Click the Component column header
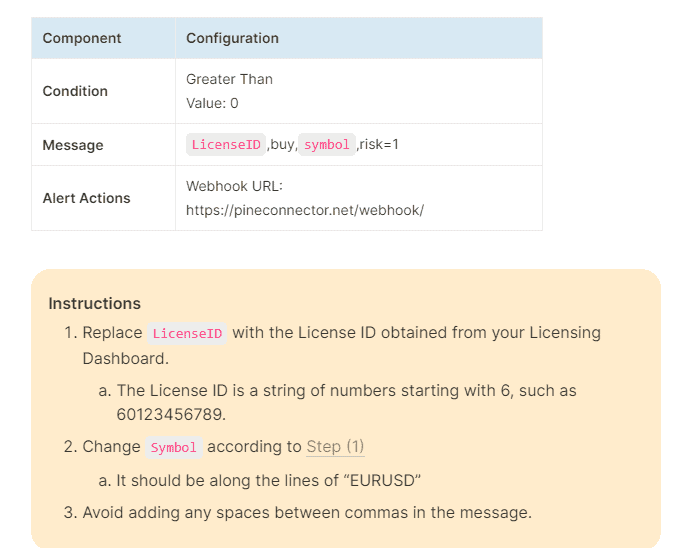Screen dimensions: 674x548 click(82, 38)
